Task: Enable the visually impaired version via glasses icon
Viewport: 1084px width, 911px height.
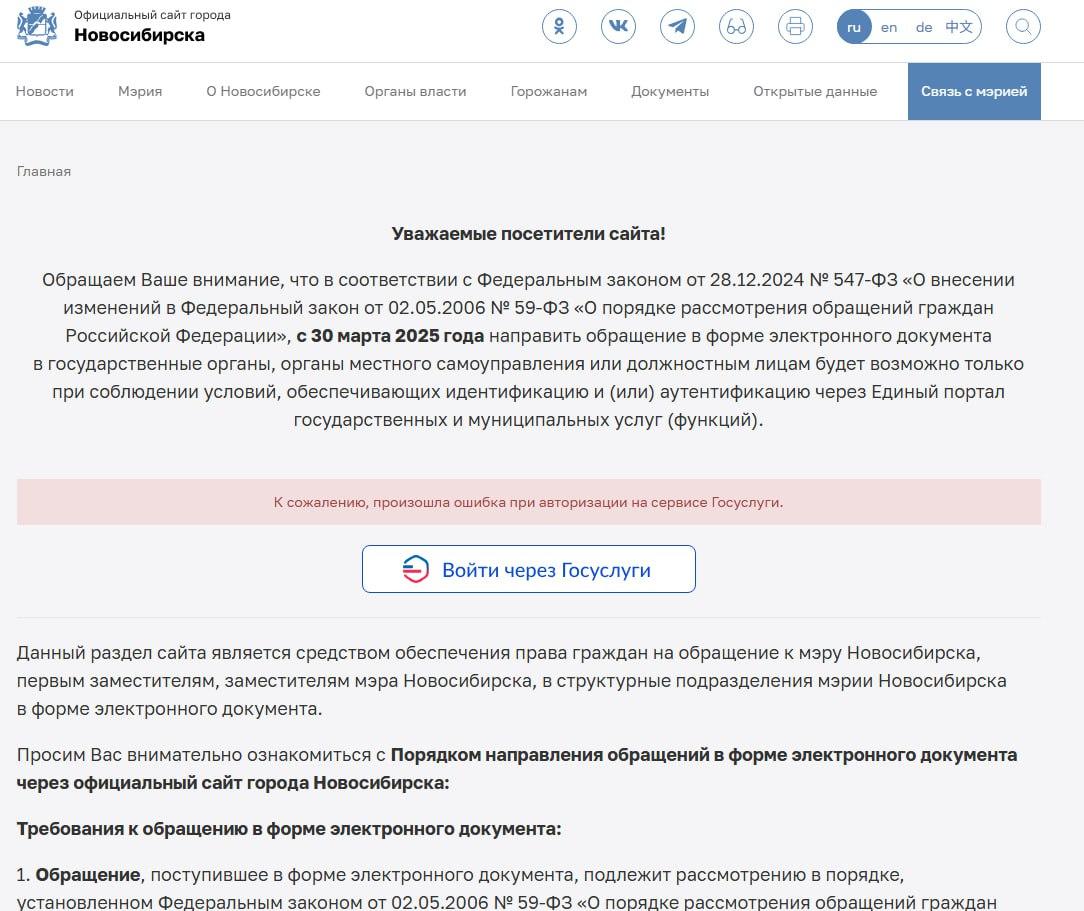Action: pos(736,26)
